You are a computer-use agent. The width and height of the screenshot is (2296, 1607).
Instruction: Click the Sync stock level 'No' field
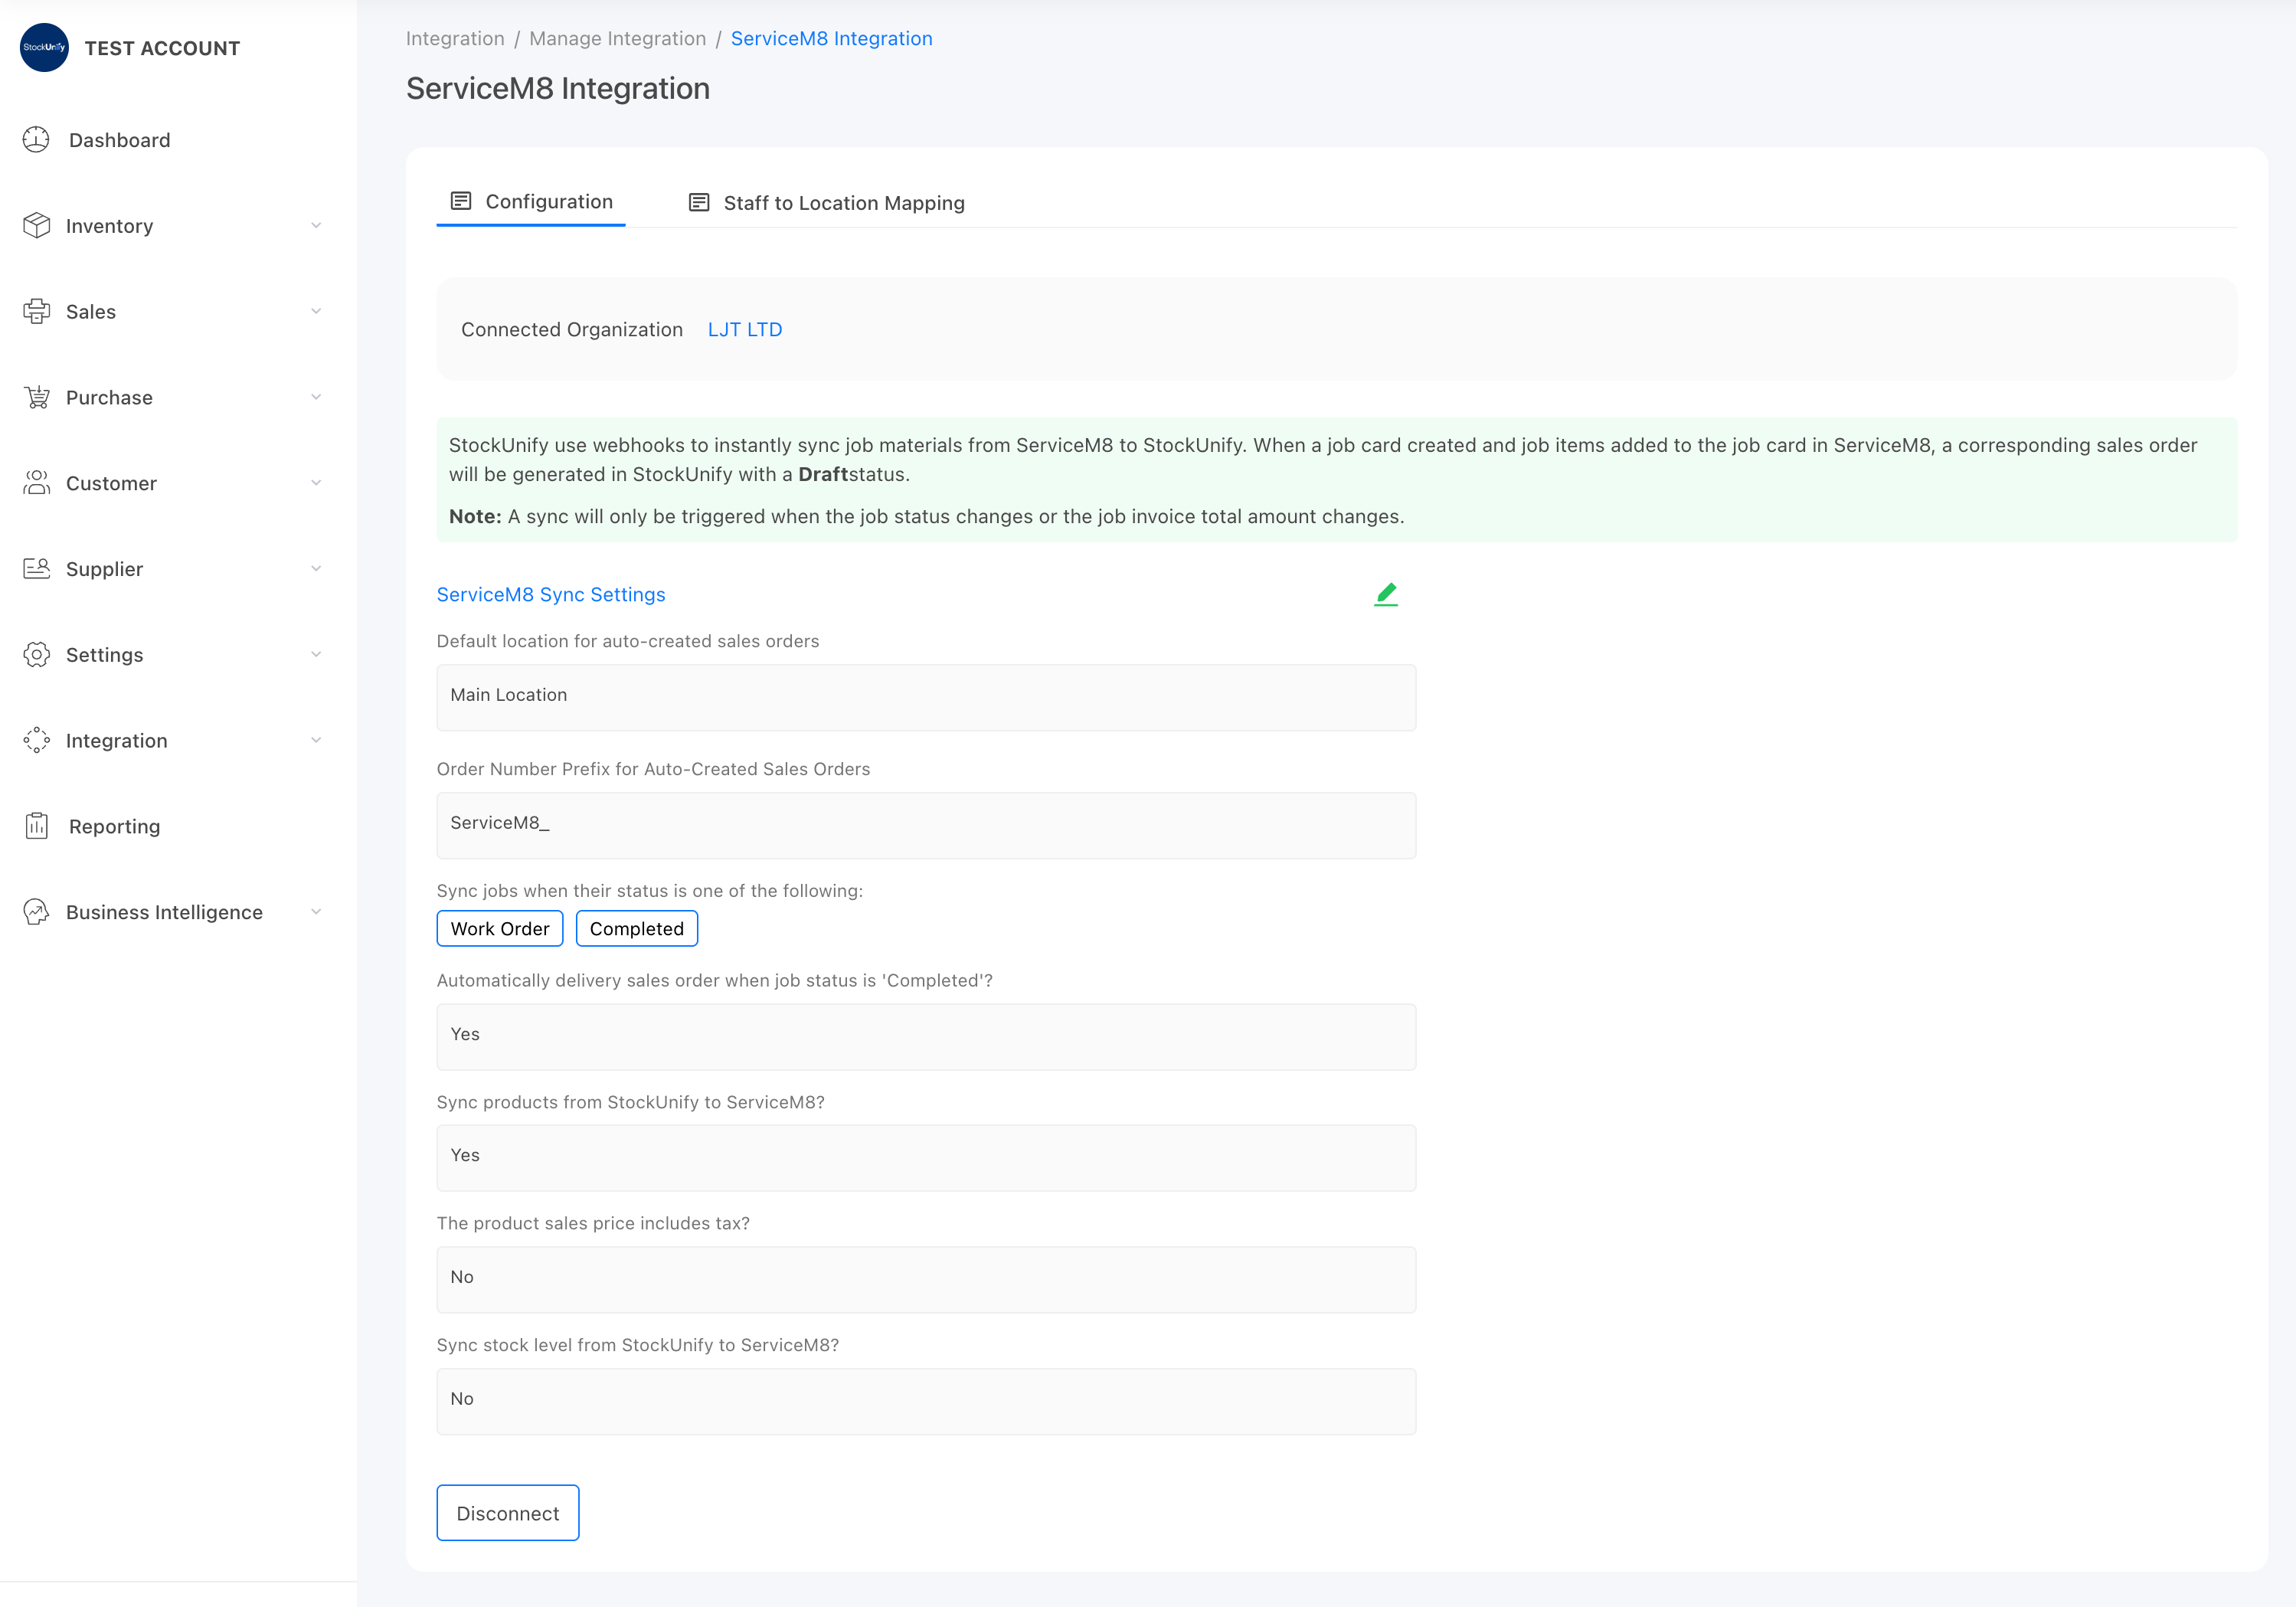[x=926, y=1402]
